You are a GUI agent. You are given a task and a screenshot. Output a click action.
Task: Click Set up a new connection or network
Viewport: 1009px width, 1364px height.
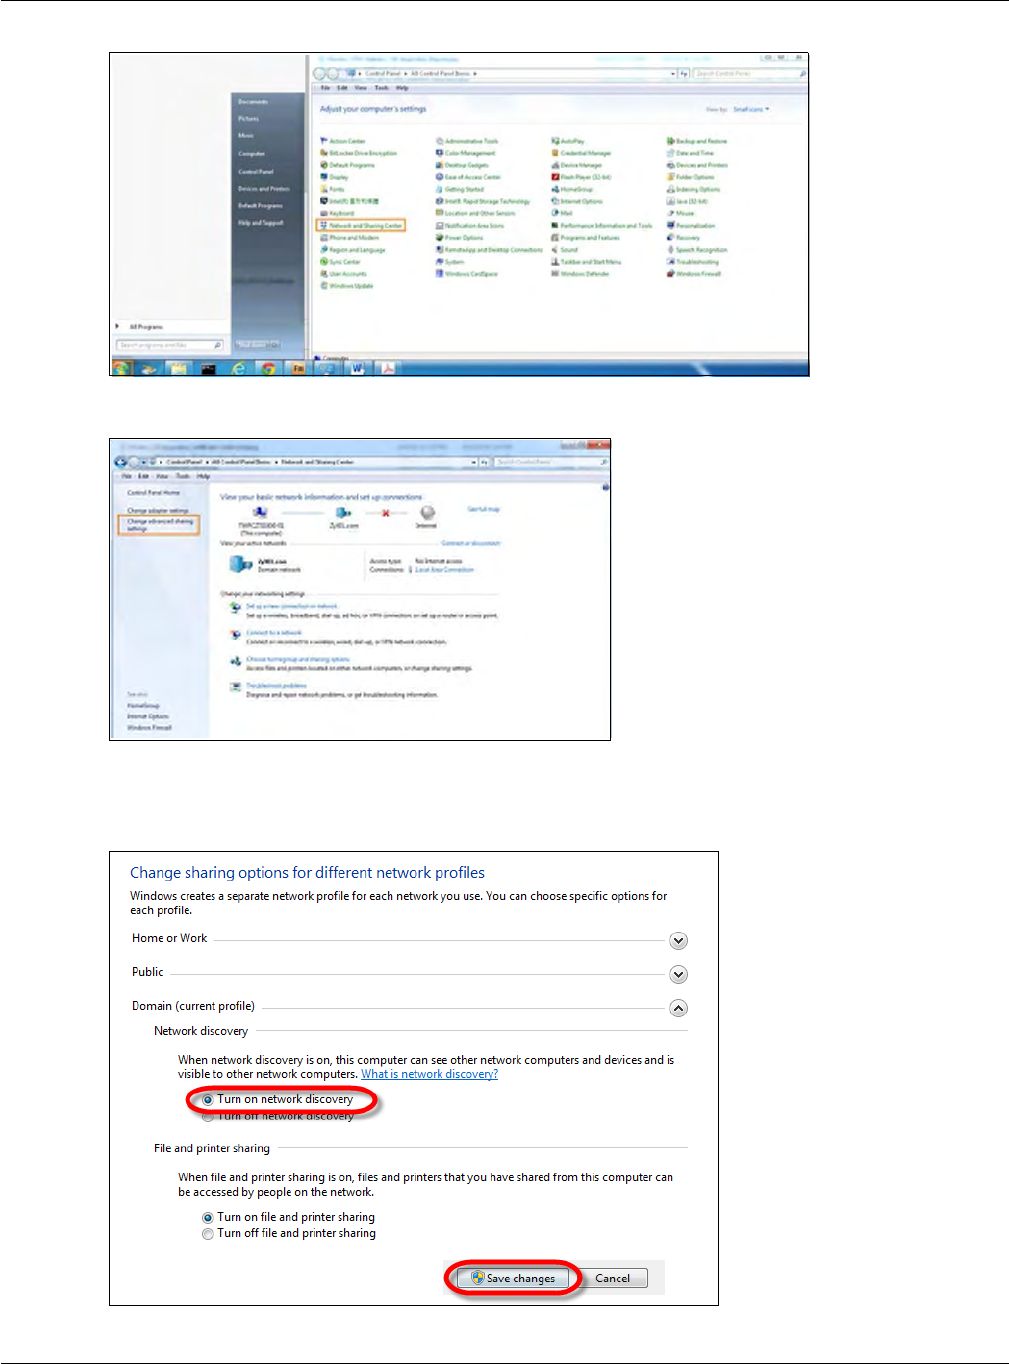pos(292,606)
